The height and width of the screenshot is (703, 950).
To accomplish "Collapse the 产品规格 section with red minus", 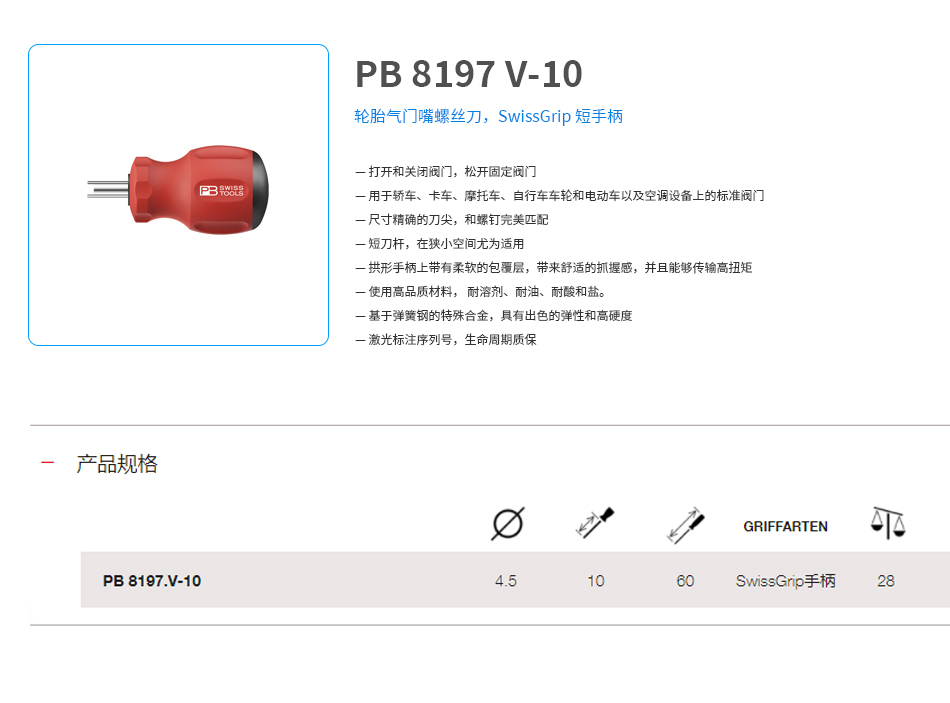I will [47, 463].
